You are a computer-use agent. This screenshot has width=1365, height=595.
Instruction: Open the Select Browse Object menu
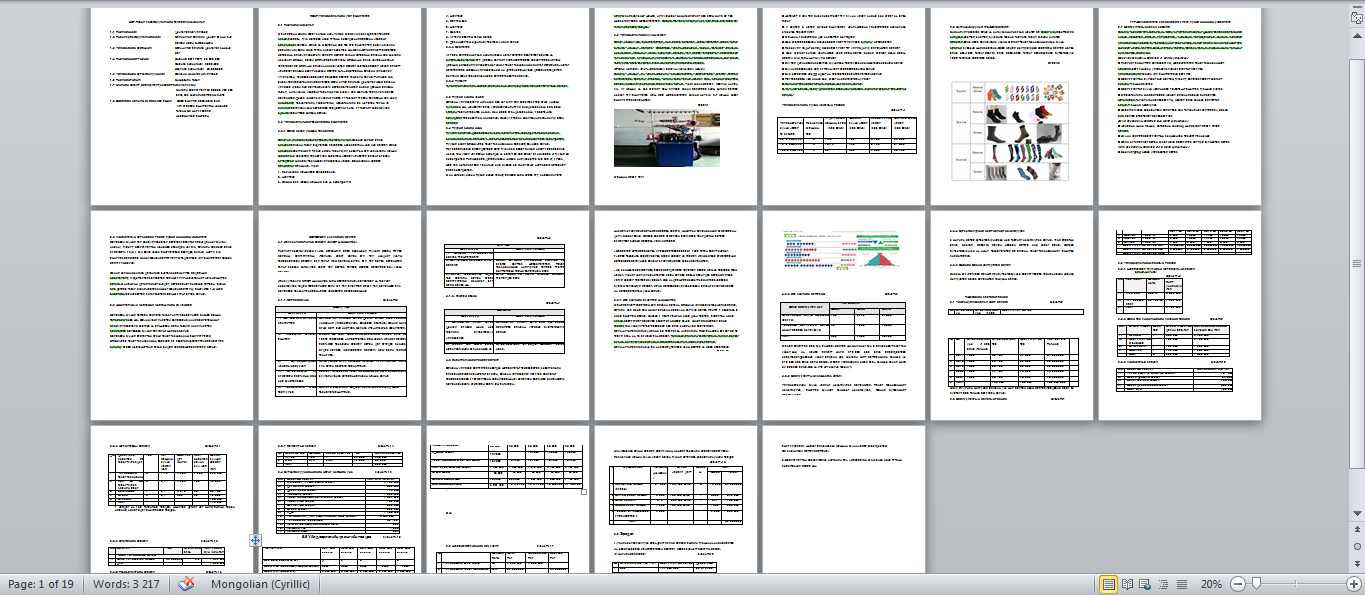(1356, 547)
